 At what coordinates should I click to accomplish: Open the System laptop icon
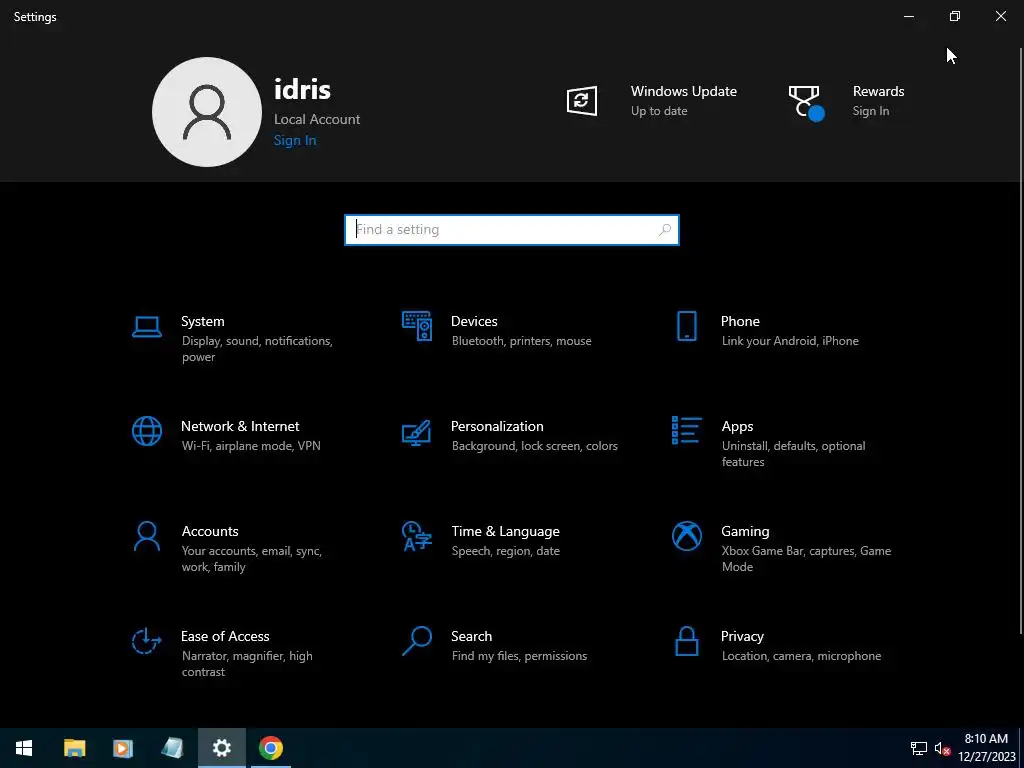(x=146, y=327)
